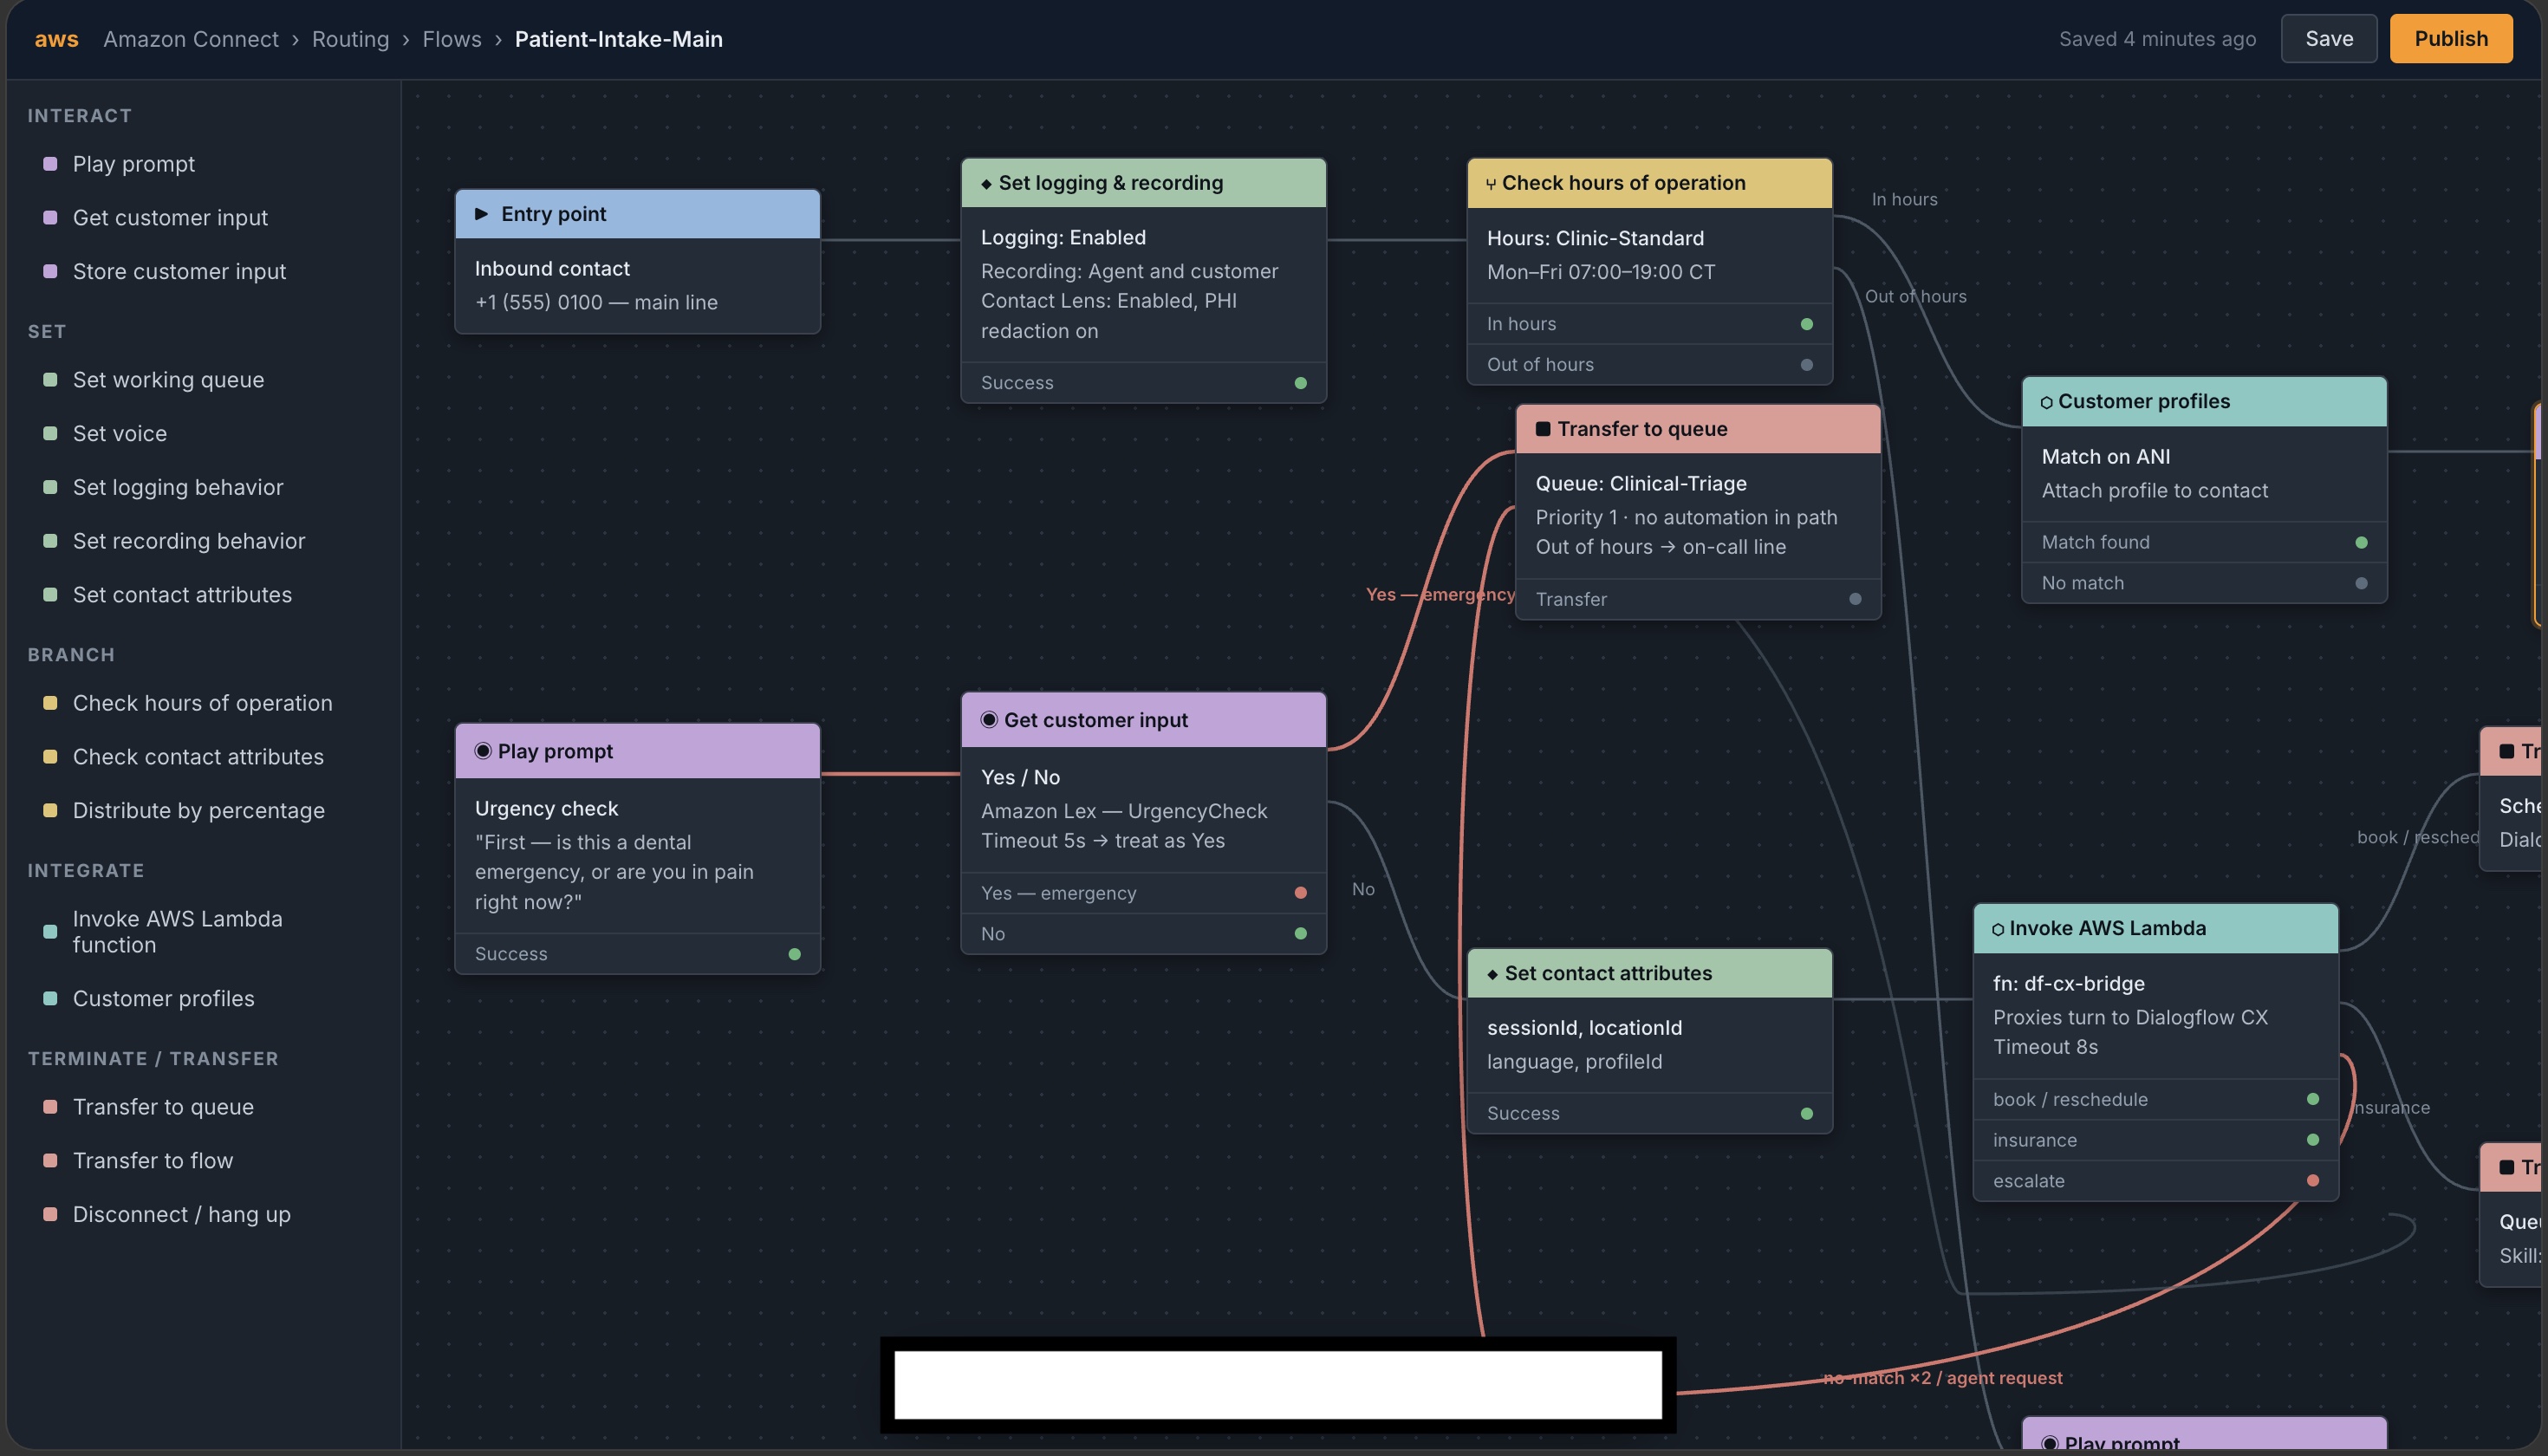Screen dimensions: 2548x1456
Task: Click 'no-match ×2 / agent request' edge label
Action: click(1942, 1378)
